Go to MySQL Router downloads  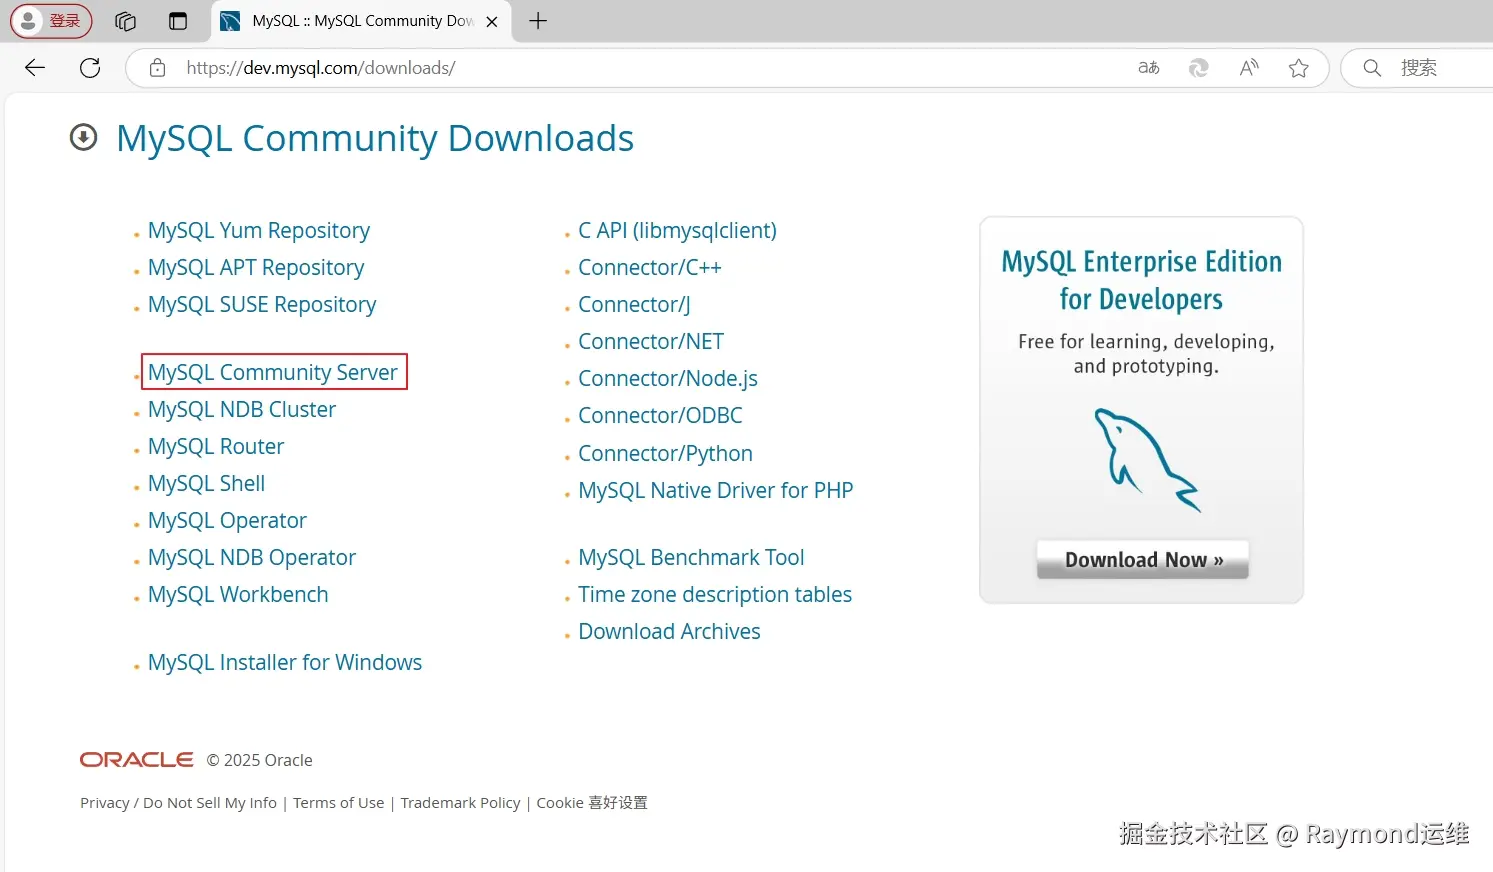tap(216, 447)
